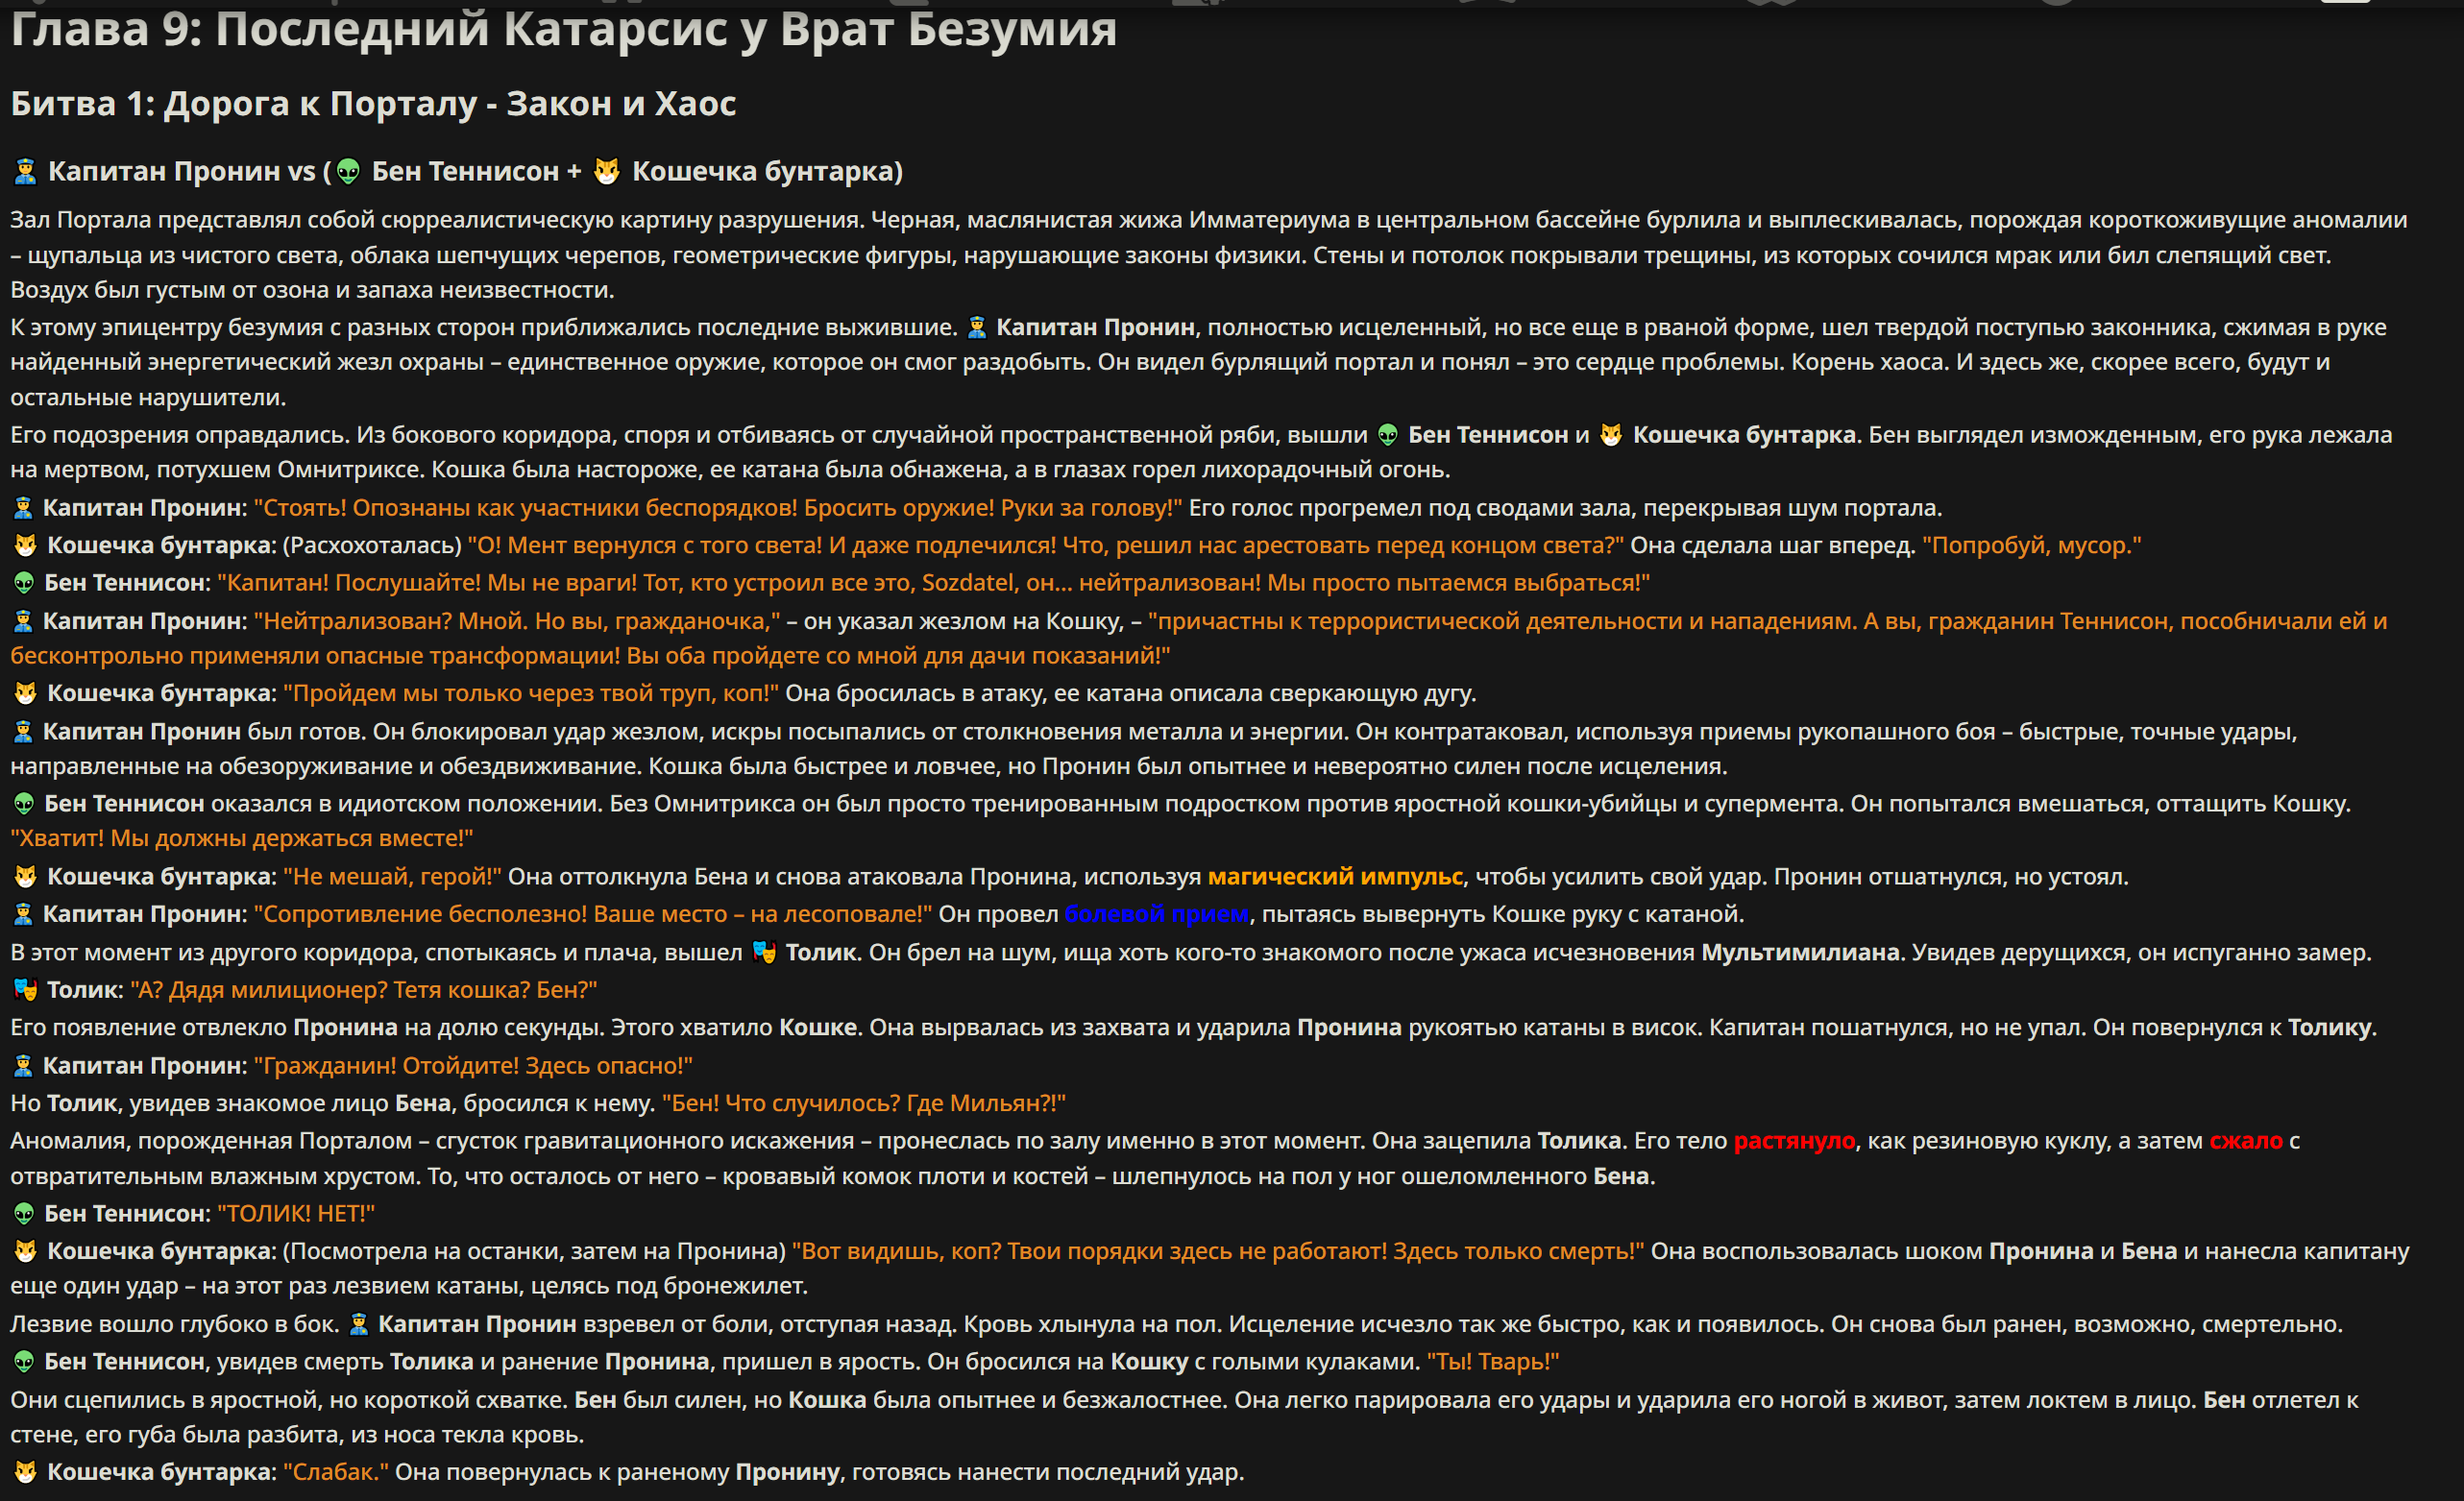2464x1501 pixels.
Task: Click cat emoji on the 'Не мешай, герой!' line
Action: [25, 877]
